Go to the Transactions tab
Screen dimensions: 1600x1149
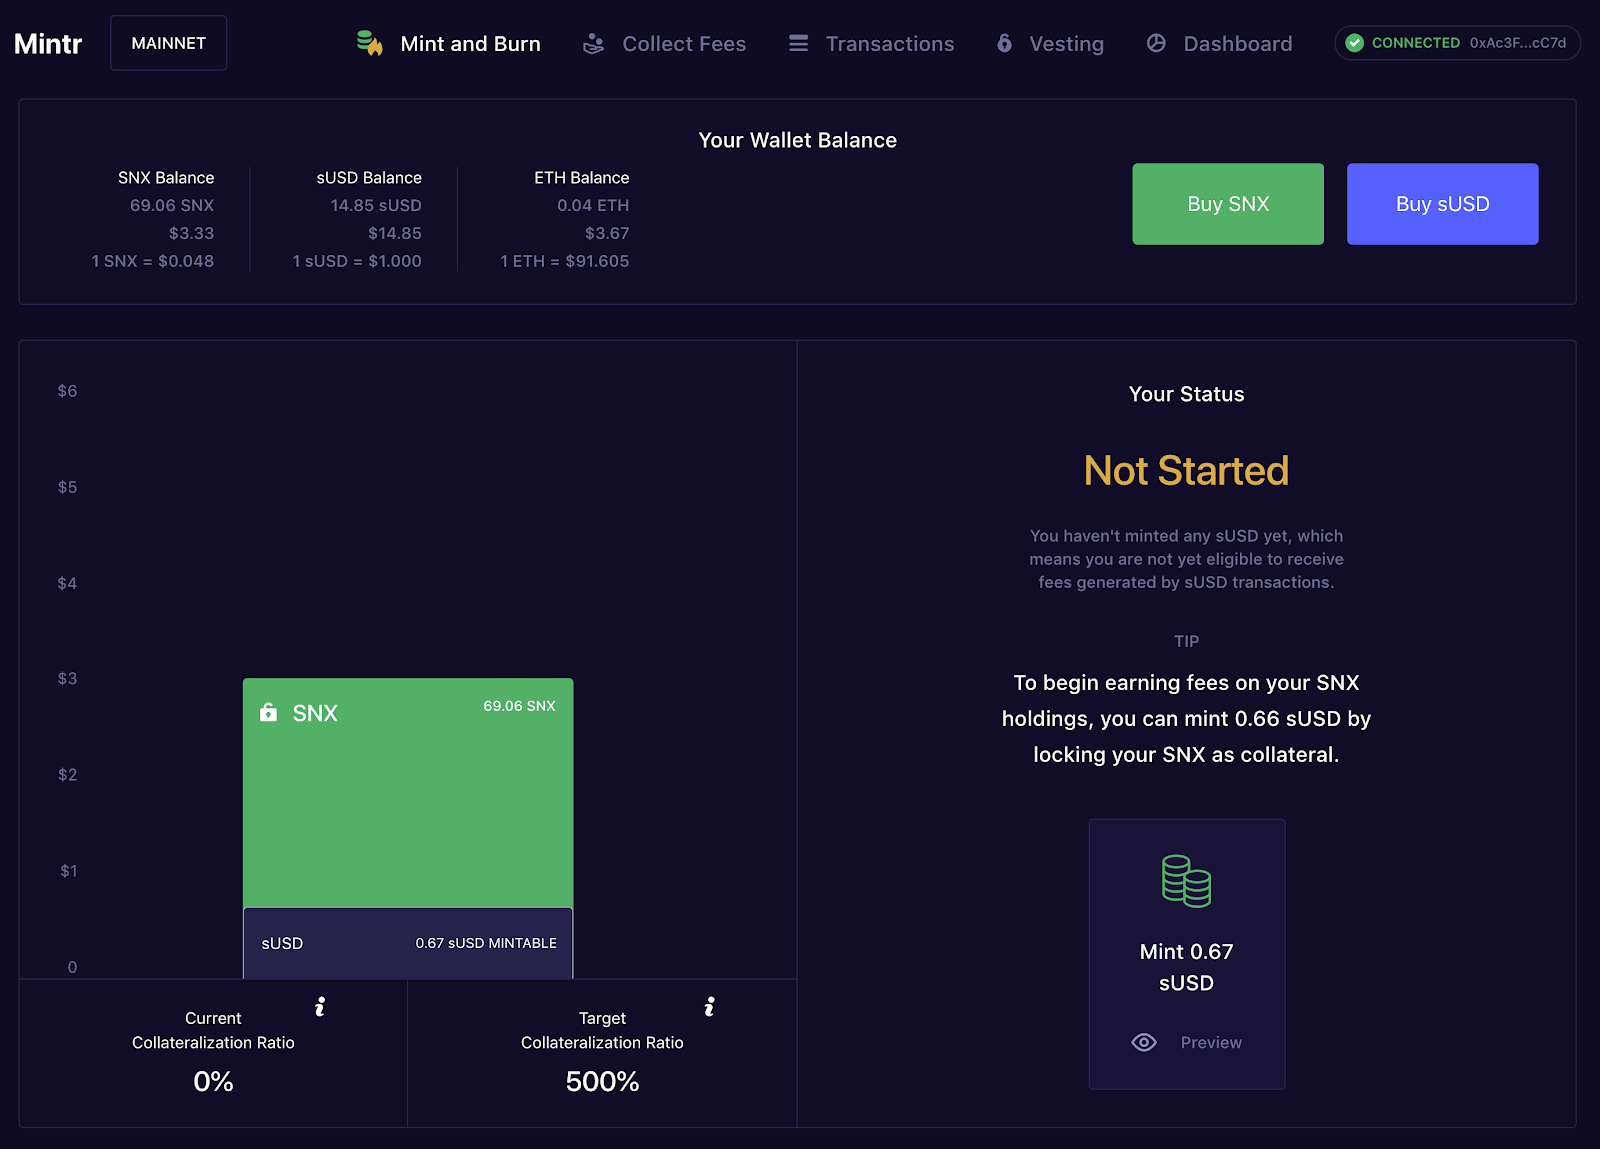coord(871,44)
